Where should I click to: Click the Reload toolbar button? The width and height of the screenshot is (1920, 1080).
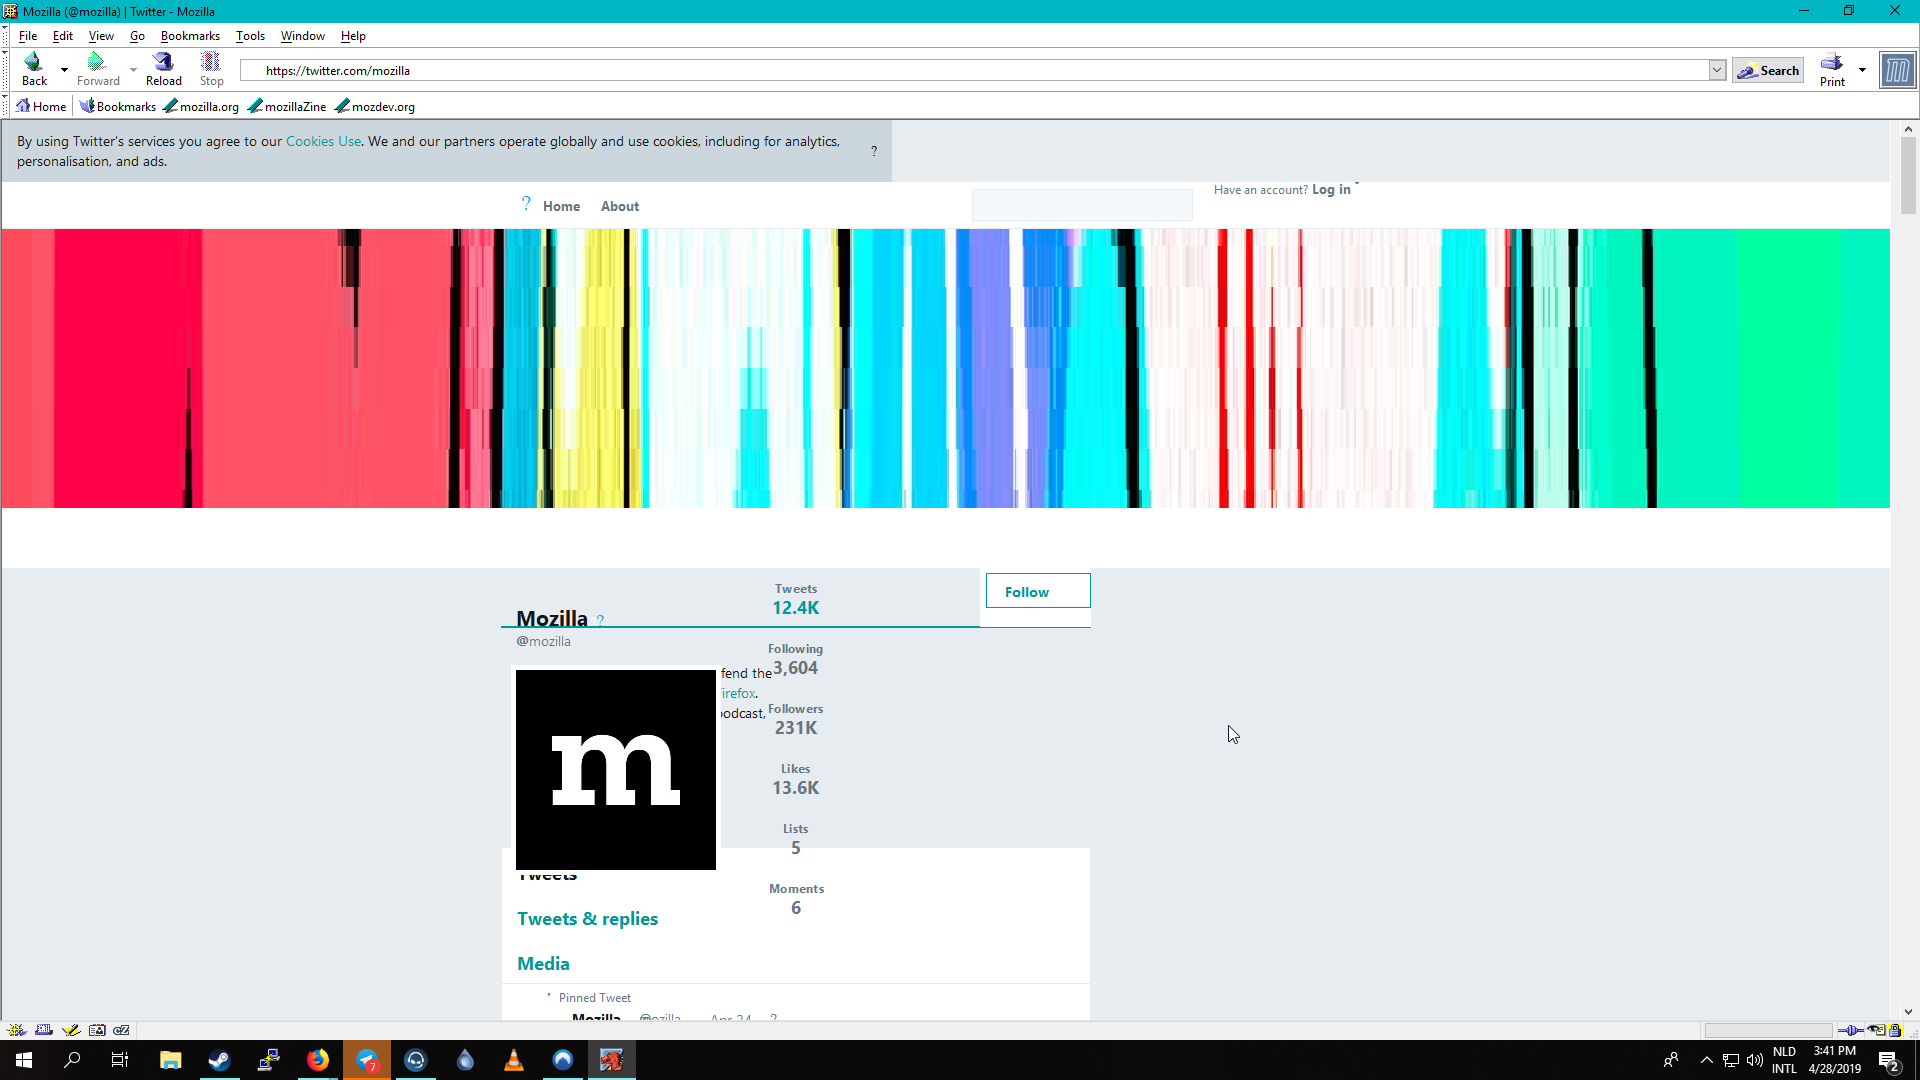(163, 69)
